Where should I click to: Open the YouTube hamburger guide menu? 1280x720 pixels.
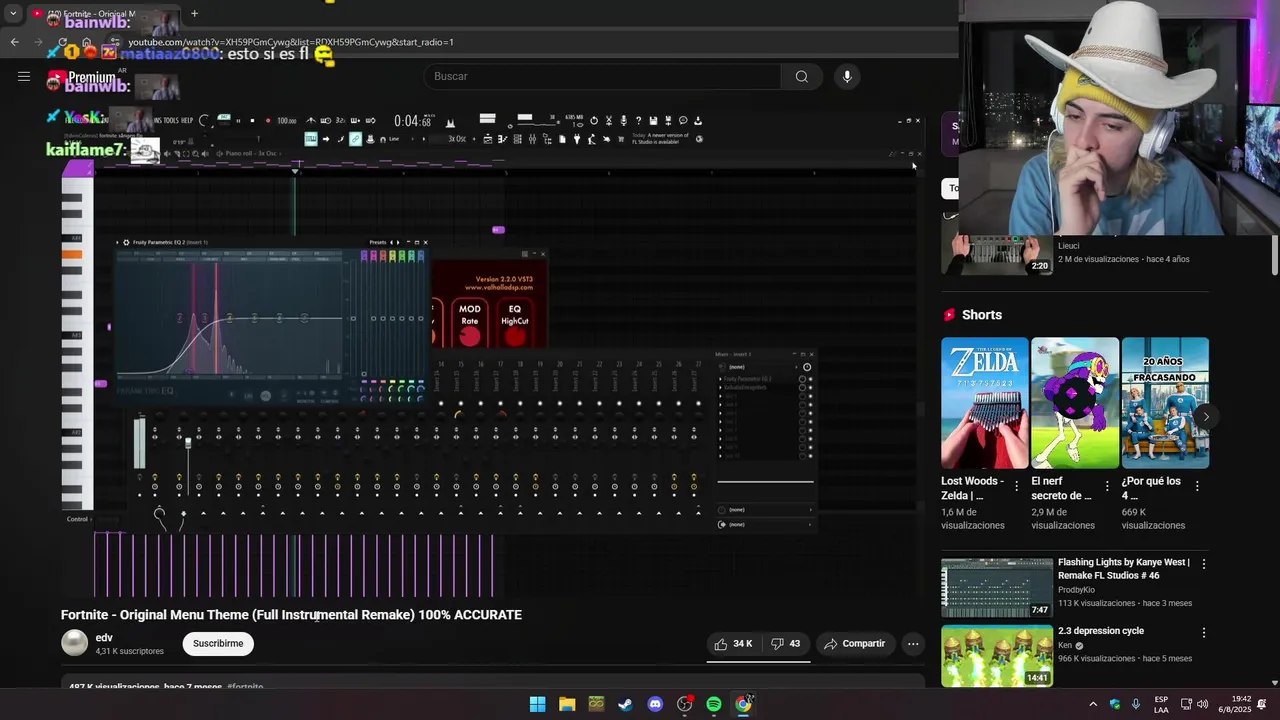(24, 76)
